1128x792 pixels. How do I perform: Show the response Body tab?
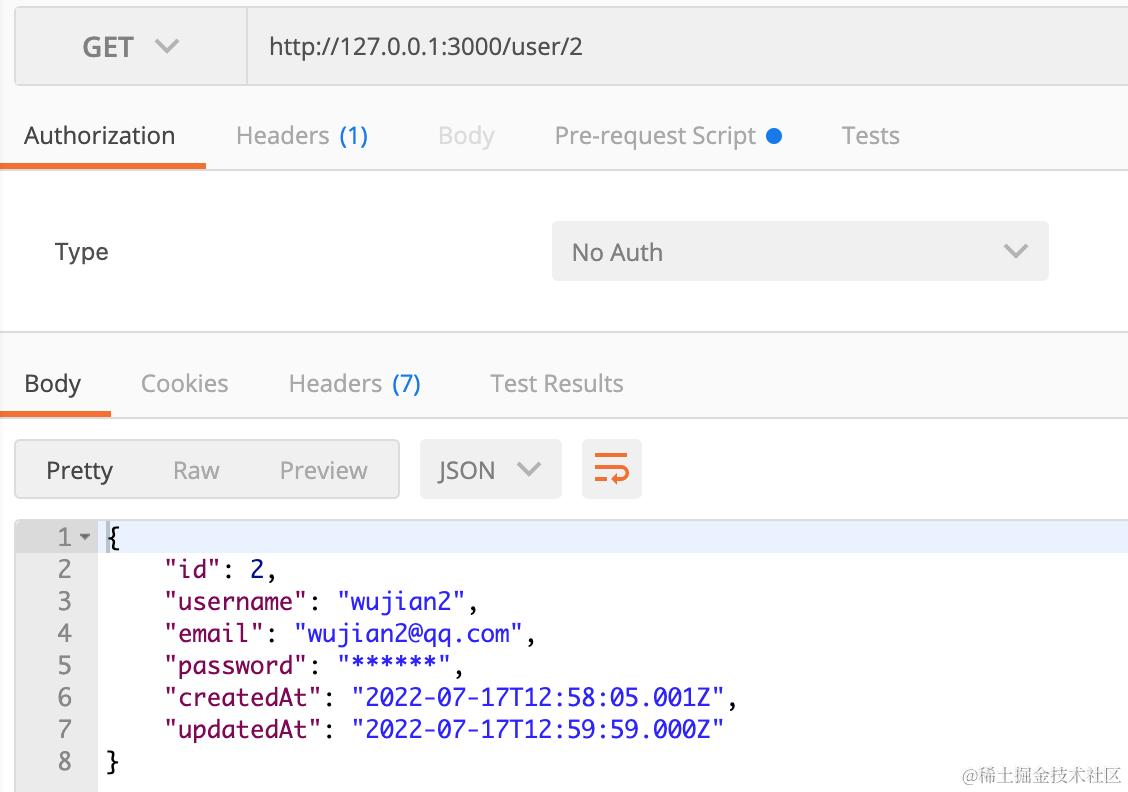click(53, 384)
